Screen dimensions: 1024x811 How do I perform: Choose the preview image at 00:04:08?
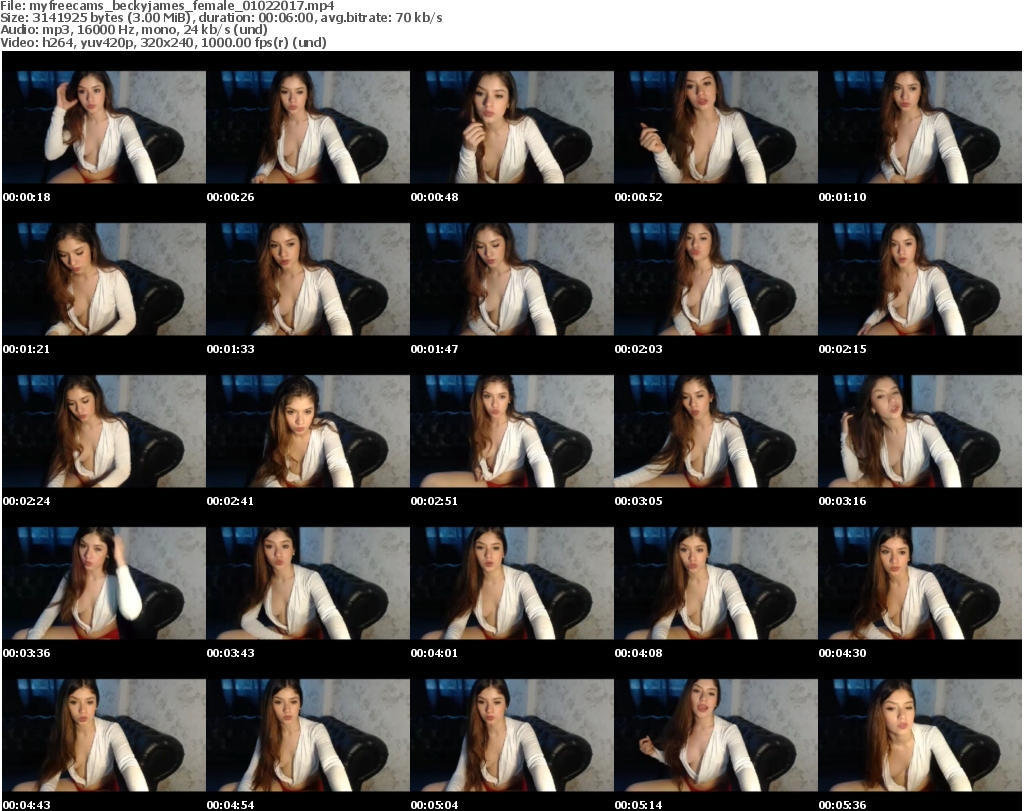[x=716, y=584]
